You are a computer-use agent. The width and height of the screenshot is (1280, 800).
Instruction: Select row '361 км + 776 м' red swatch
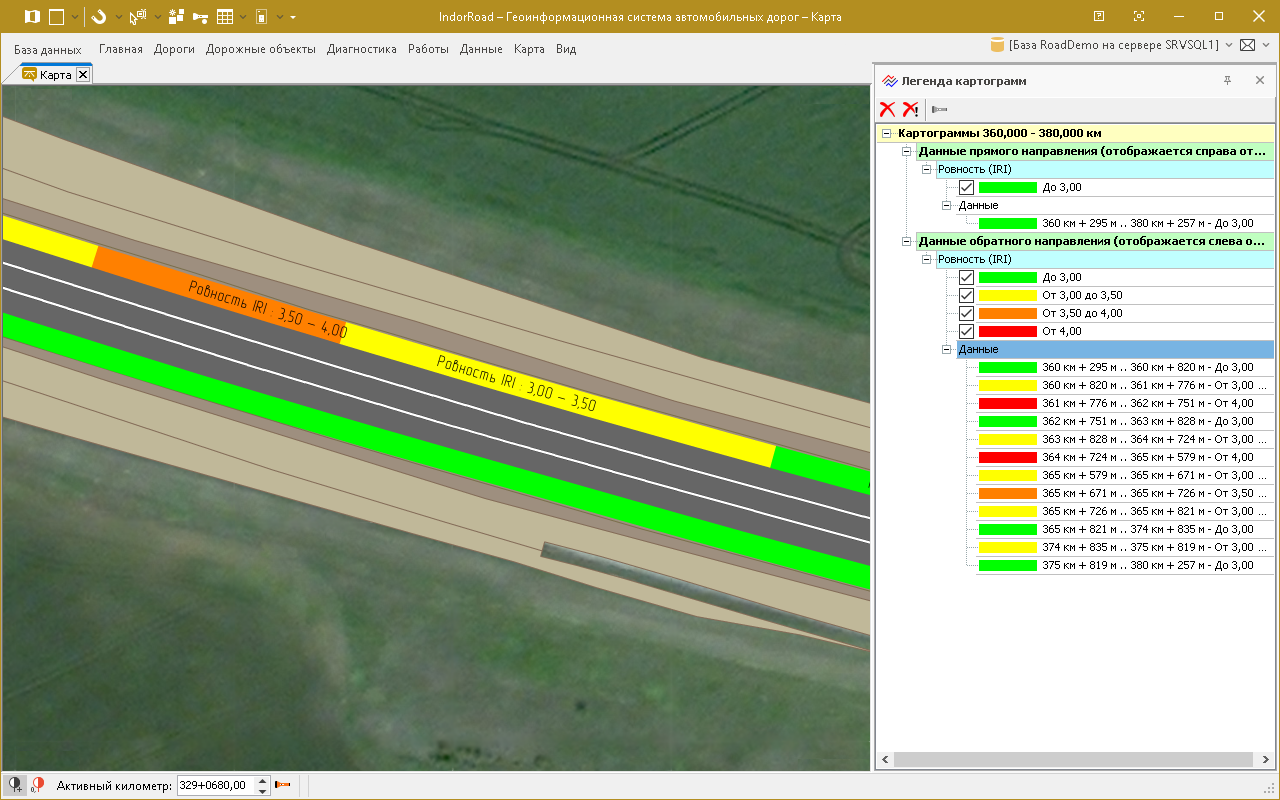pyautogui.click(x=1008, y=404)
